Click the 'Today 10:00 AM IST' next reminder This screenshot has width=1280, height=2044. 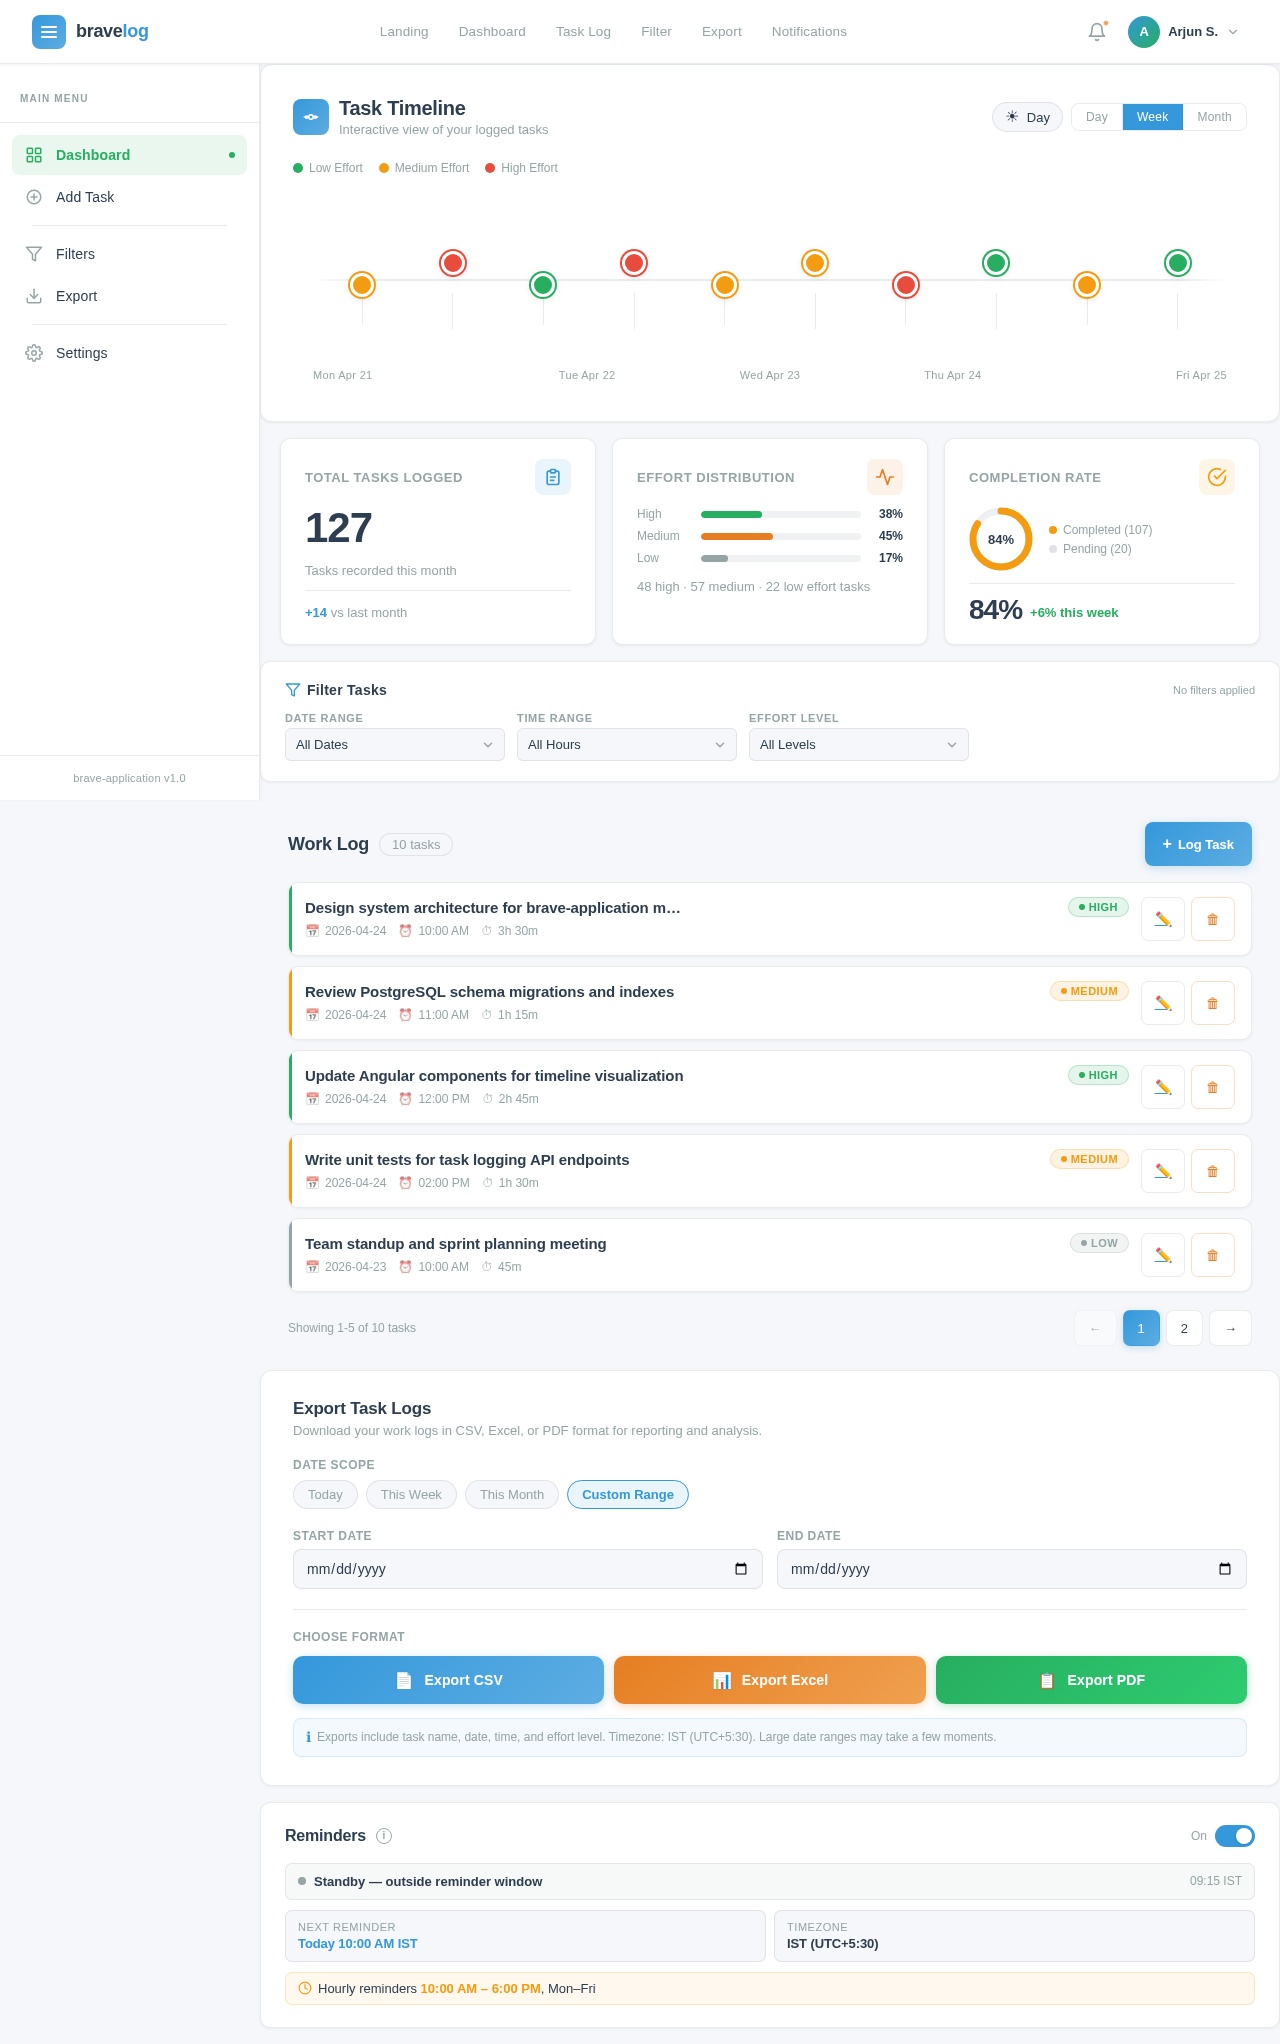coord(358,1943)
